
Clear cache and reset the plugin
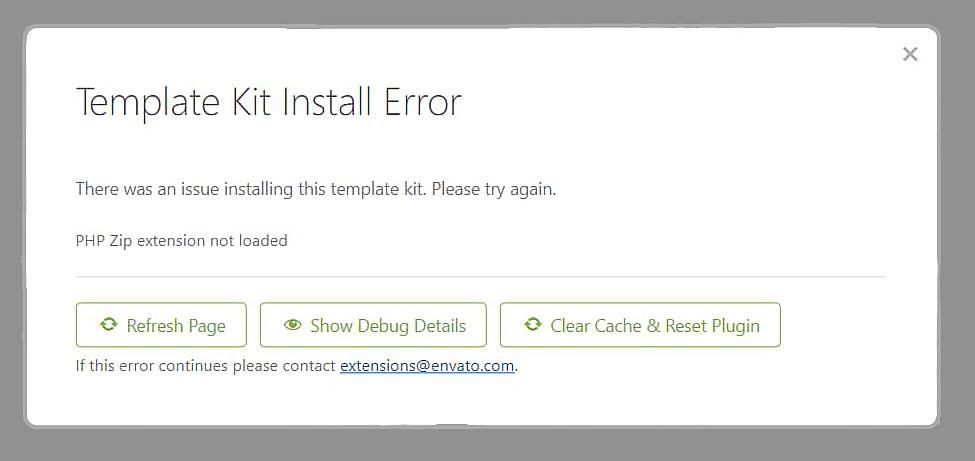640,325
